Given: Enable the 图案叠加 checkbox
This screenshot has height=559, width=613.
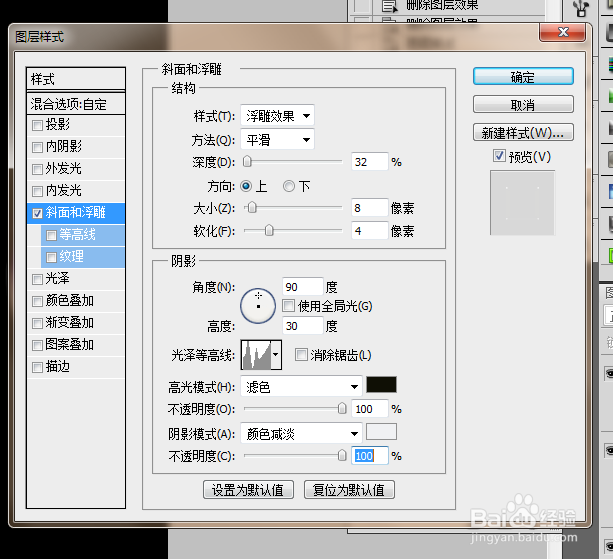Looking at the screenshot, I should click(37, 345).
